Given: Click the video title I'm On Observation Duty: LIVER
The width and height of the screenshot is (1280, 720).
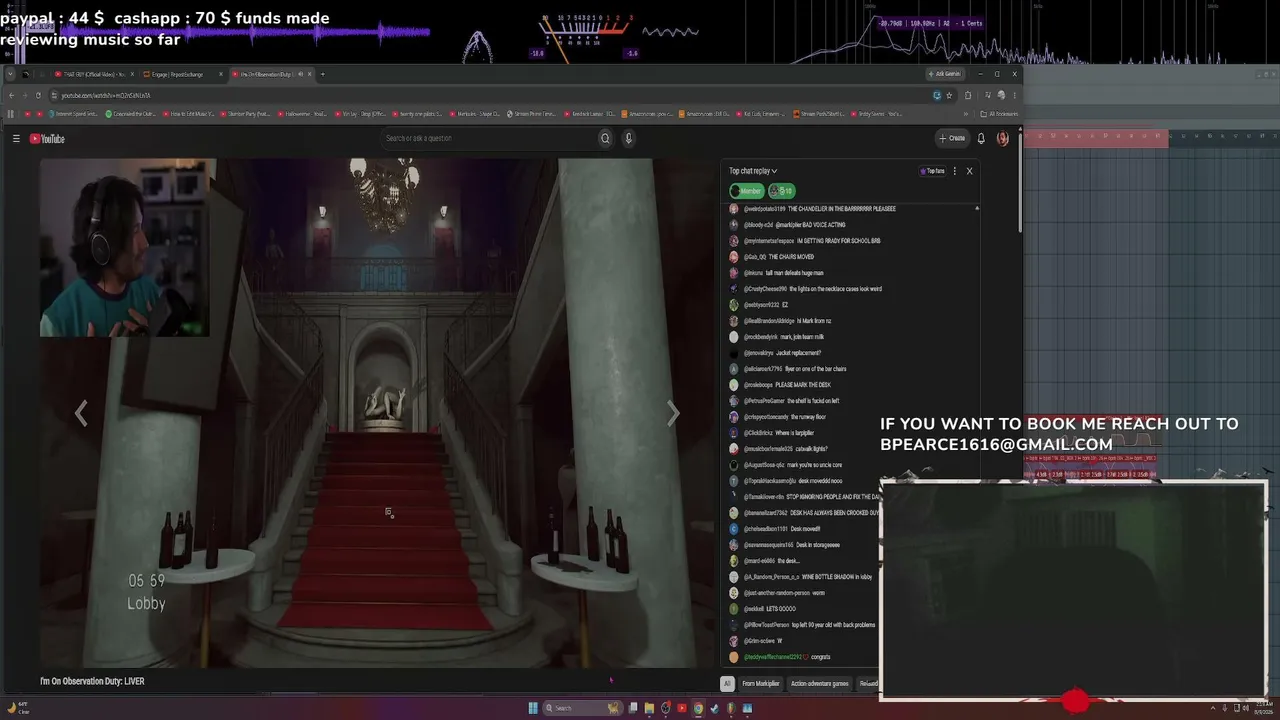Looking at the screenshot, I should coord(92,681).
